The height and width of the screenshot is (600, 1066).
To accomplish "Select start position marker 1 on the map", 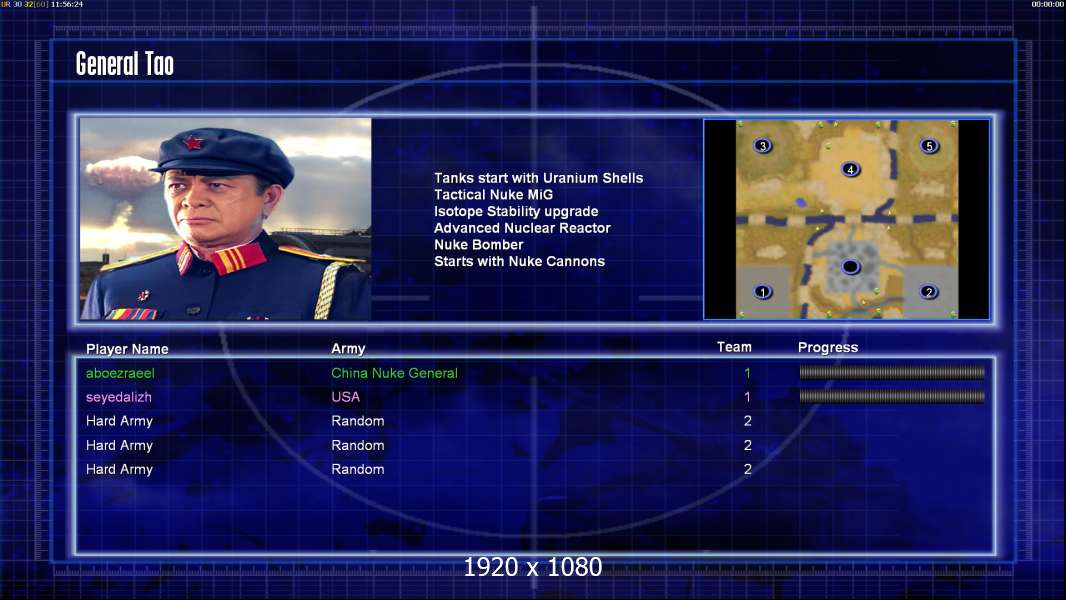I will (763, 292).
